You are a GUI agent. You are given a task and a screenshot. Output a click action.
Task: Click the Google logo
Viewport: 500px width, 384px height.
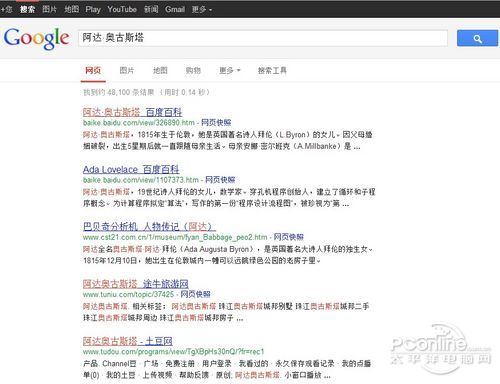pos(37,38)
